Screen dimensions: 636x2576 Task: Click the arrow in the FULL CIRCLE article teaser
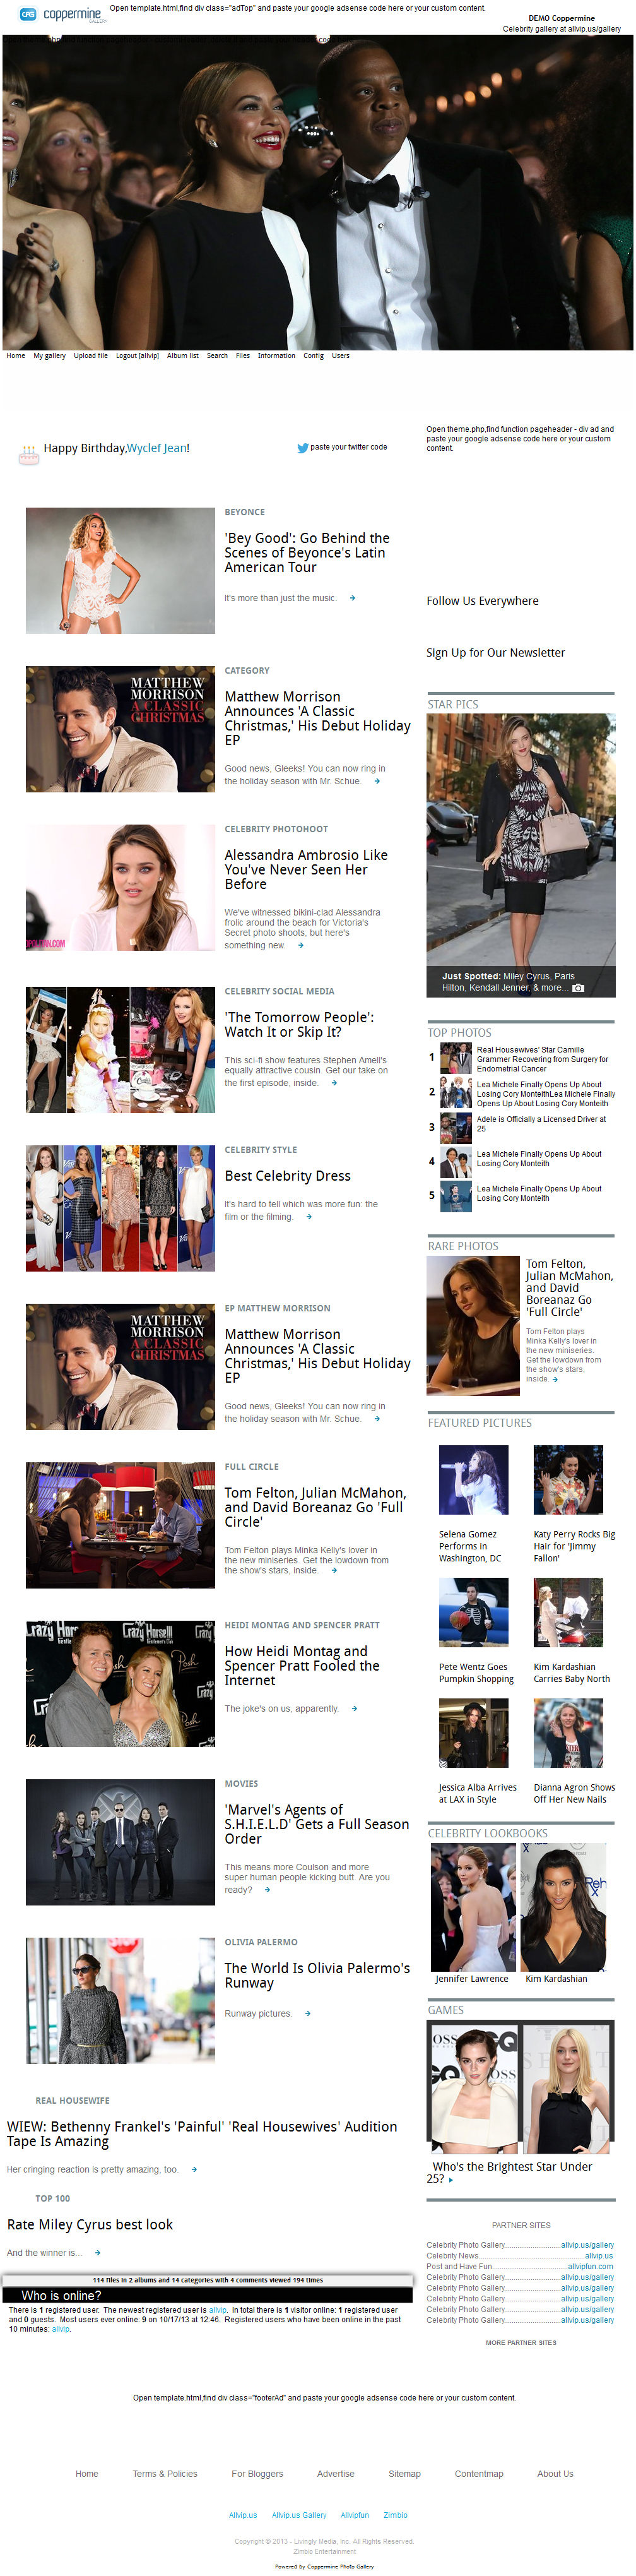click(334, 1570)
